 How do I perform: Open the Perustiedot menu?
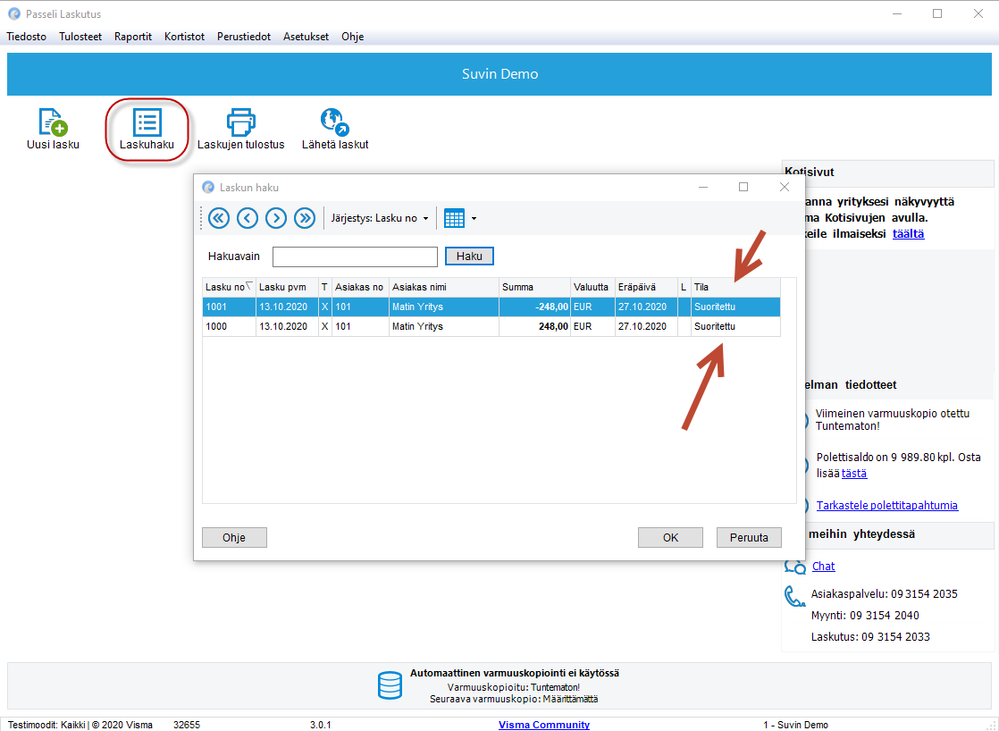pyautogui.click(x=244, y=36)
